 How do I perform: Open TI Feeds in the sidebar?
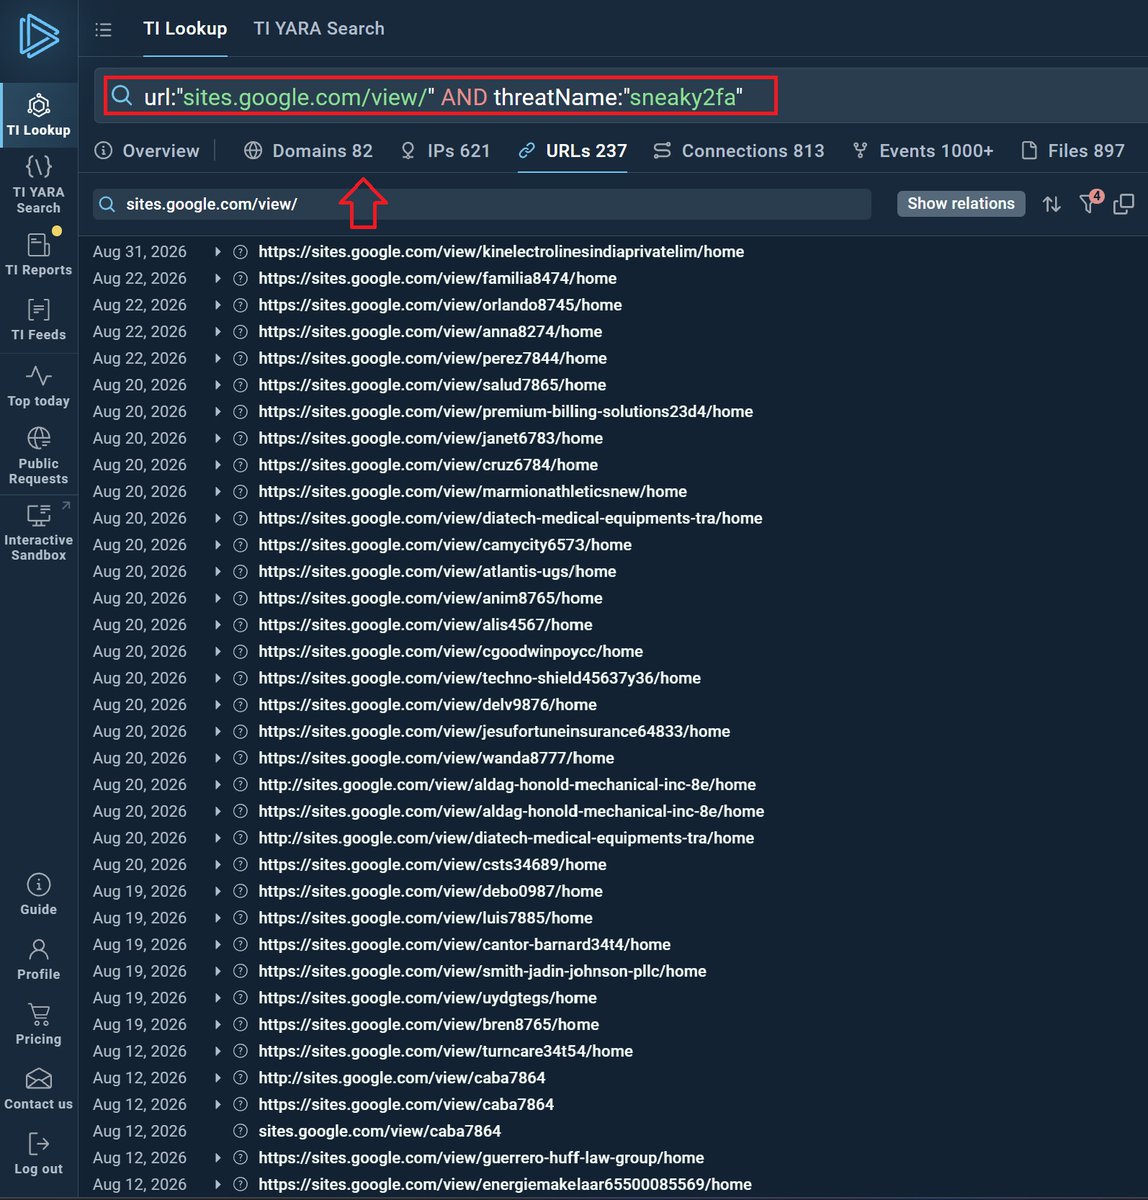(38, 320)
